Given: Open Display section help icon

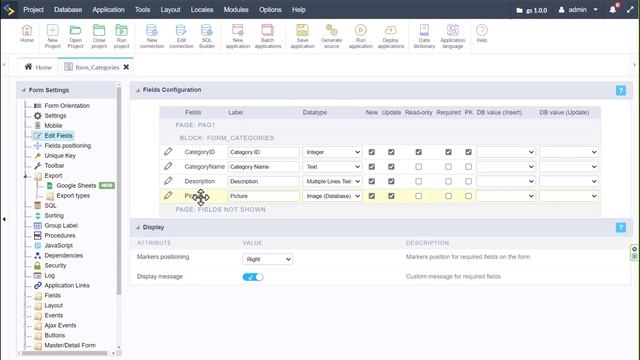Looking at the screenshot, I should coord(620,228).
